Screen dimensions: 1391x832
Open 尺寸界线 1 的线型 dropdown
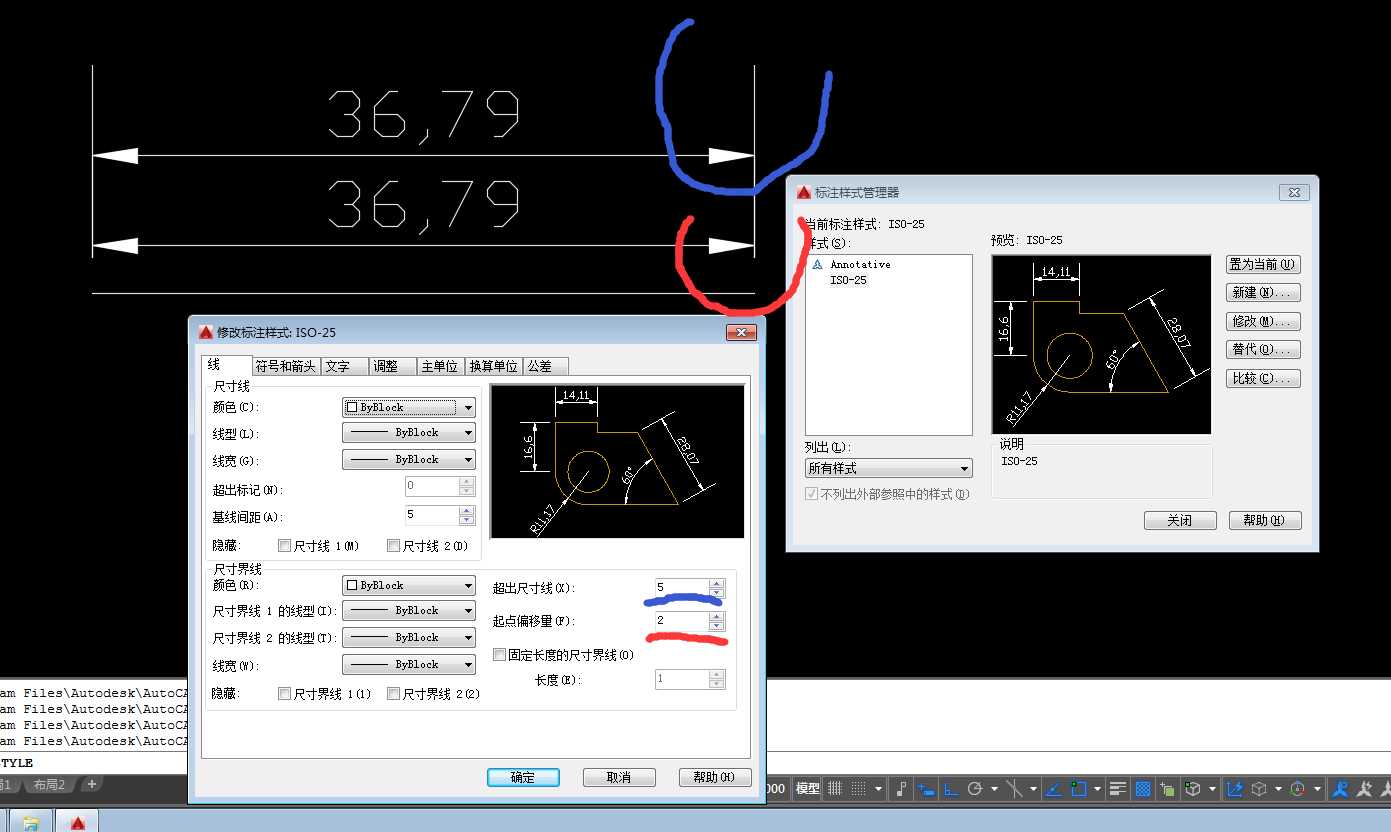pos(408,610)
